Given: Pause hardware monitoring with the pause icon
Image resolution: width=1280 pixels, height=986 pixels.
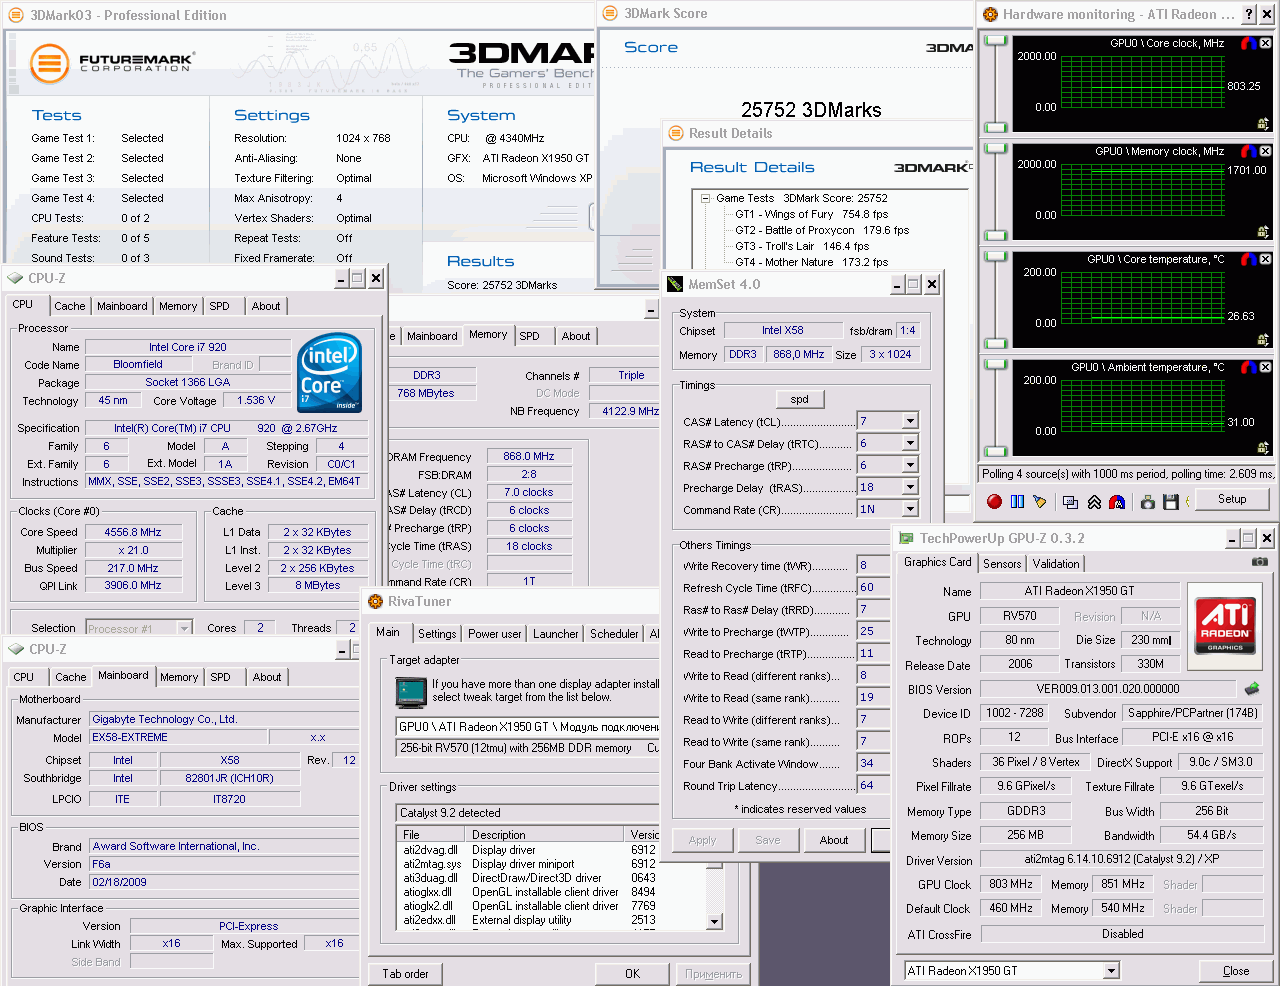Looking at the screenshot, I should click(1017, 501).
